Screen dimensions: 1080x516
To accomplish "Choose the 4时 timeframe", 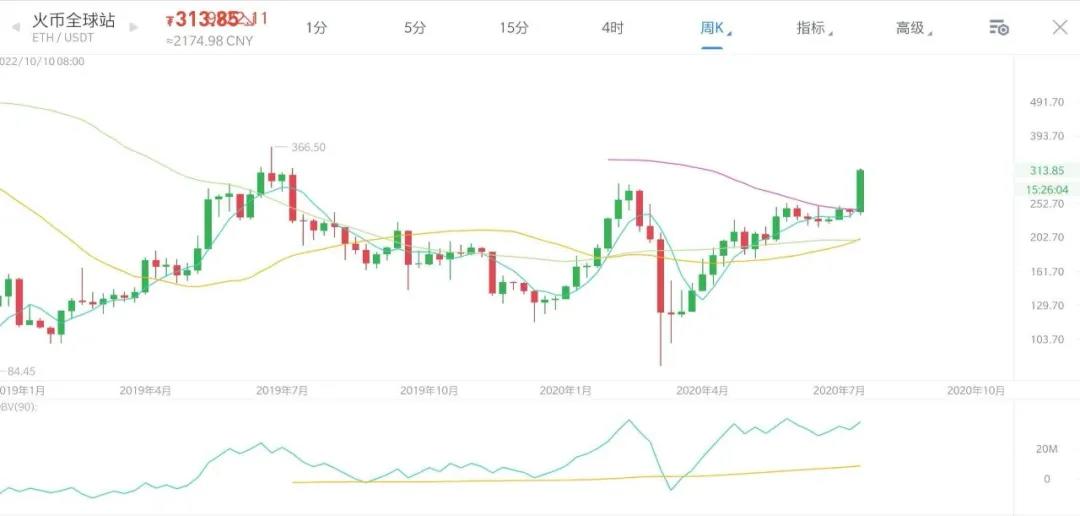I will (x=613, y=28).
